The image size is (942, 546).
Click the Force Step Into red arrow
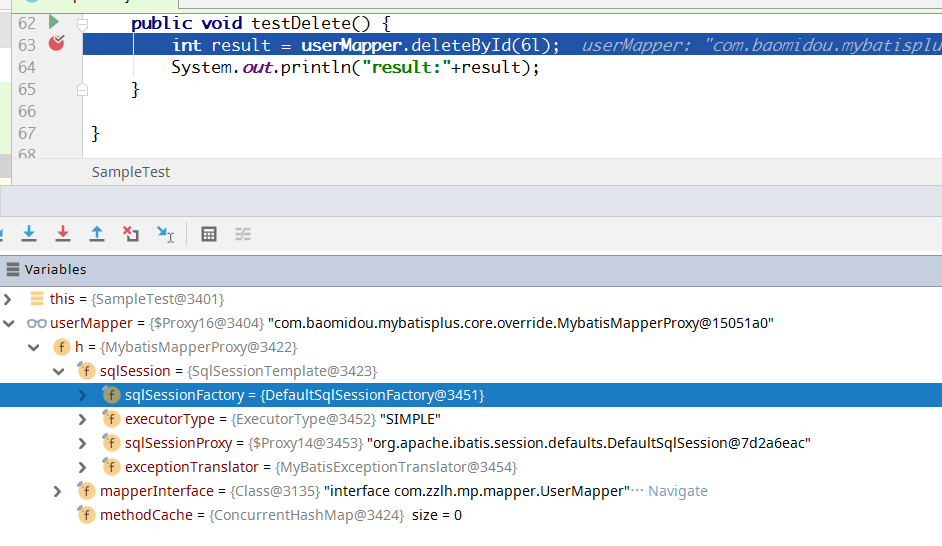62,234
